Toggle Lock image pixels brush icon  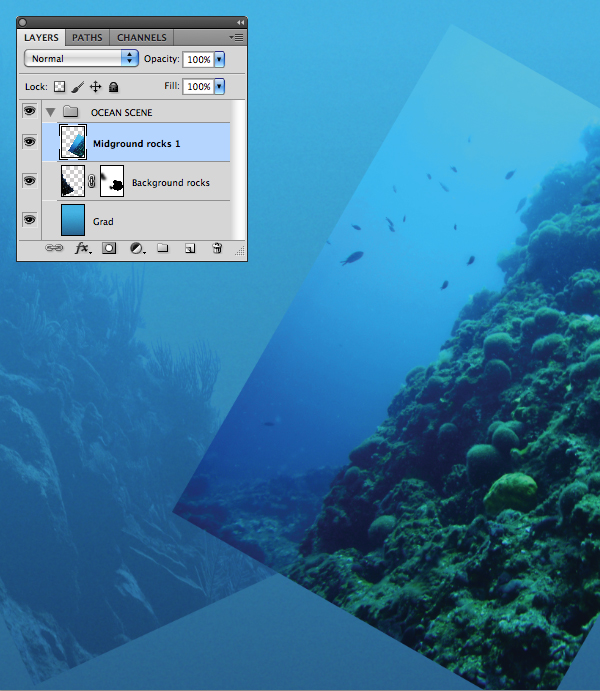77,87
